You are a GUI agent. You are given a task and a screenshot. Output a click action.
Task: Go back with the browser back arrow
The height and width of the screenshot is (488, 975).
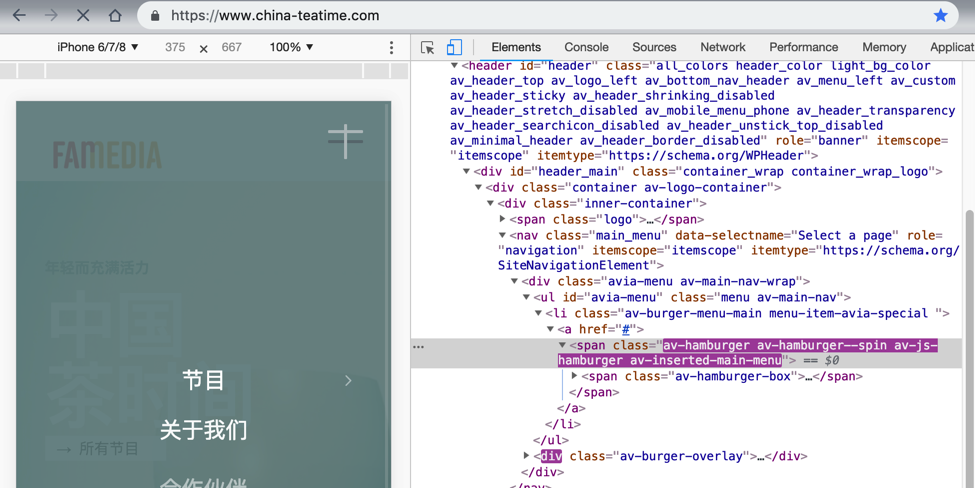coord(19,16)
